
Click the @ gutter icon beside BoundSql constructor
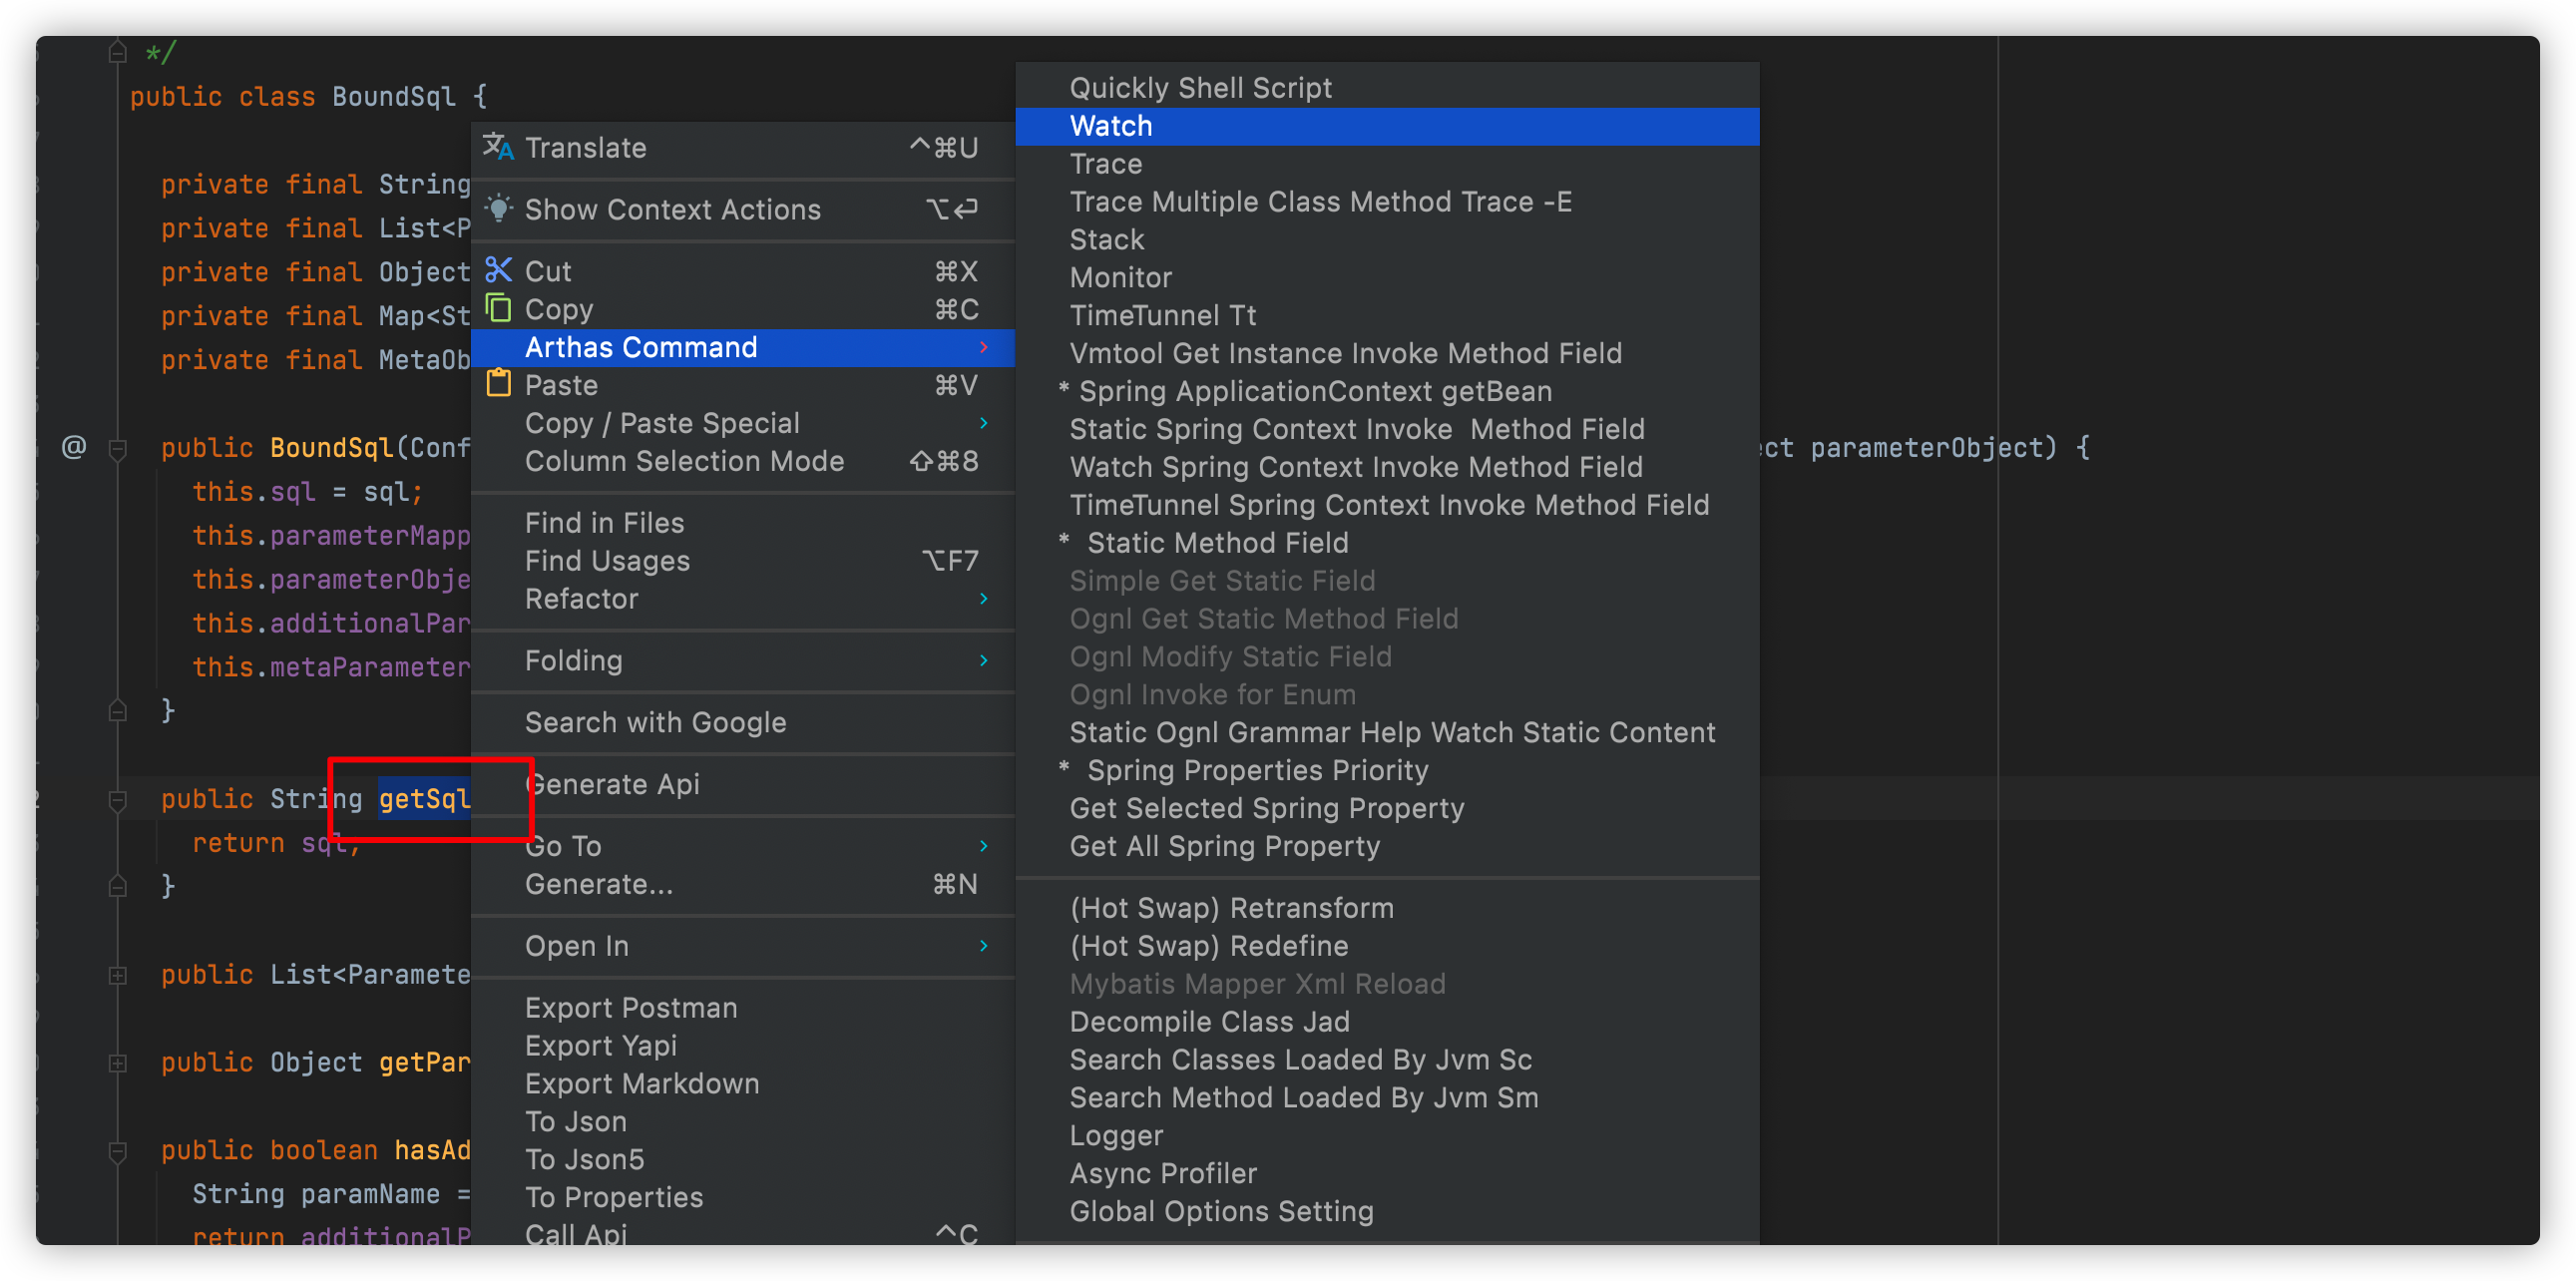(74, 446)
